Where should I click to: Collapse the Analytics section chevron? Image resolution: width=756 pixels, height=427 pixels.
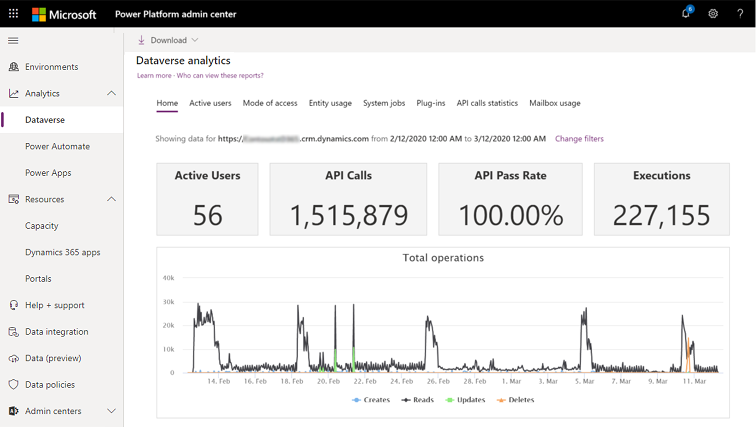pos(111,93)
